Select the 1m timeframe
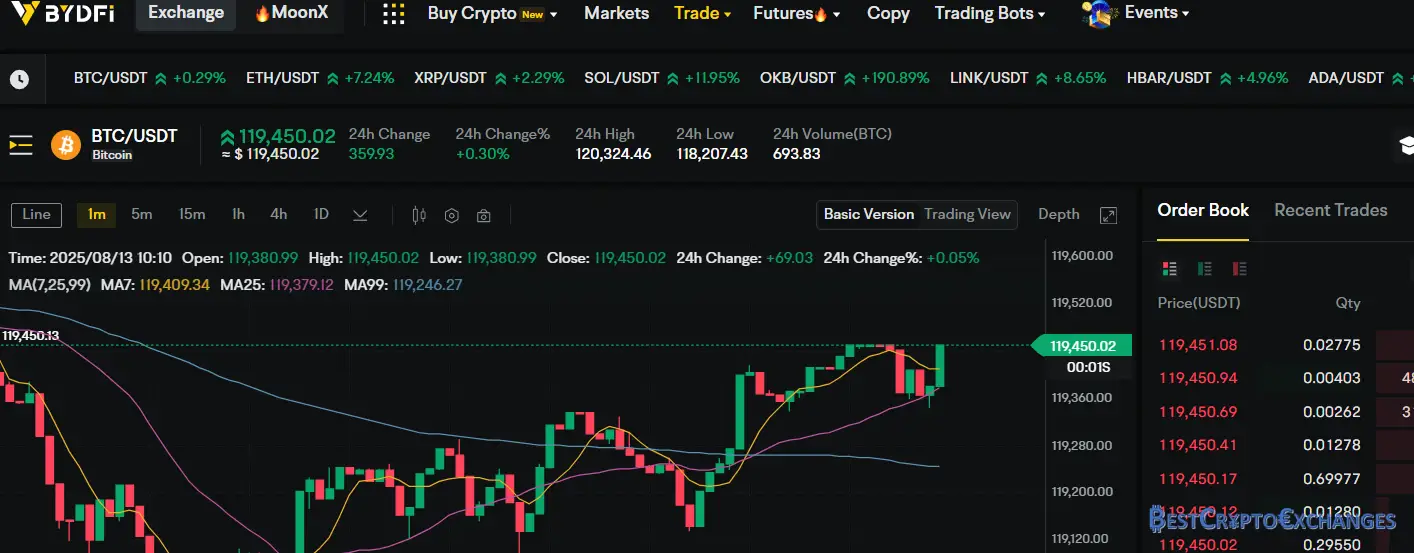 pos(97,214)
